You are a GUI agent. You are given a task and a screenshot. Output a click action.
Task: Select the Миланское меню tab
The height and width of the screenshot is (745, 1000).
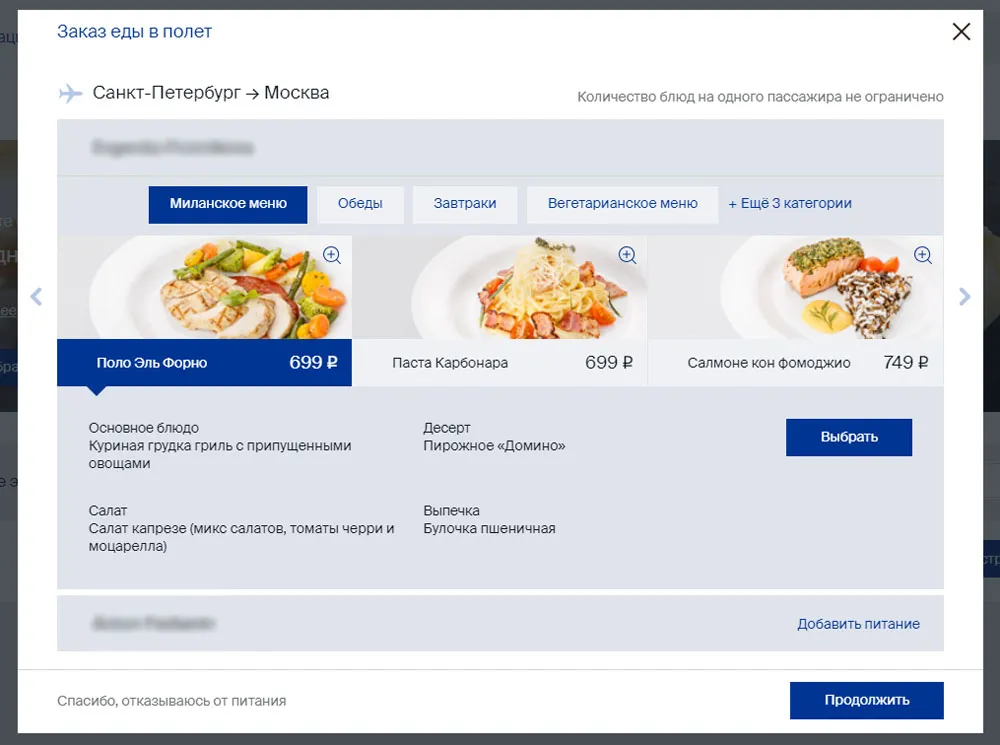point(228,204)
